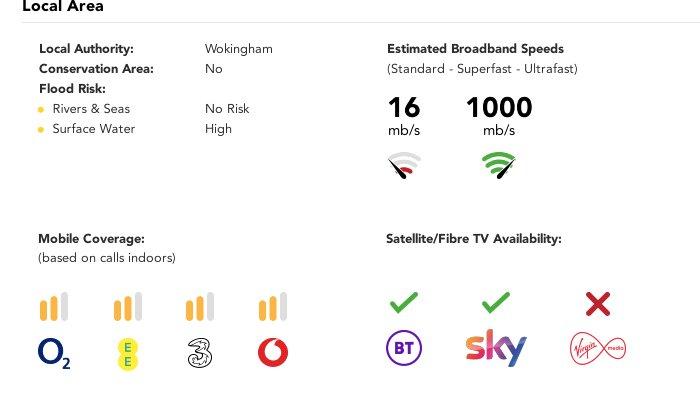The height and width of the screenshot is (419, 700).
Task: Click the green checkmark above Sky
Action: [496, 303]
